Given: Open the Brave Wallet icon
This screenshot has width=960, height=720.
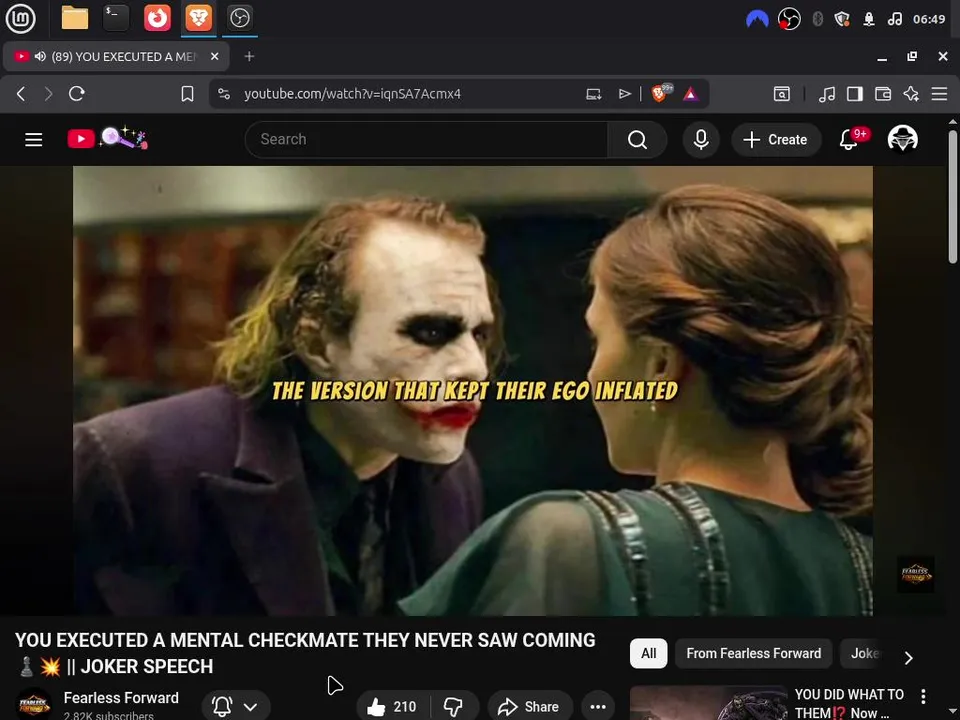Looking at the screenshot, I should [883, 94].
